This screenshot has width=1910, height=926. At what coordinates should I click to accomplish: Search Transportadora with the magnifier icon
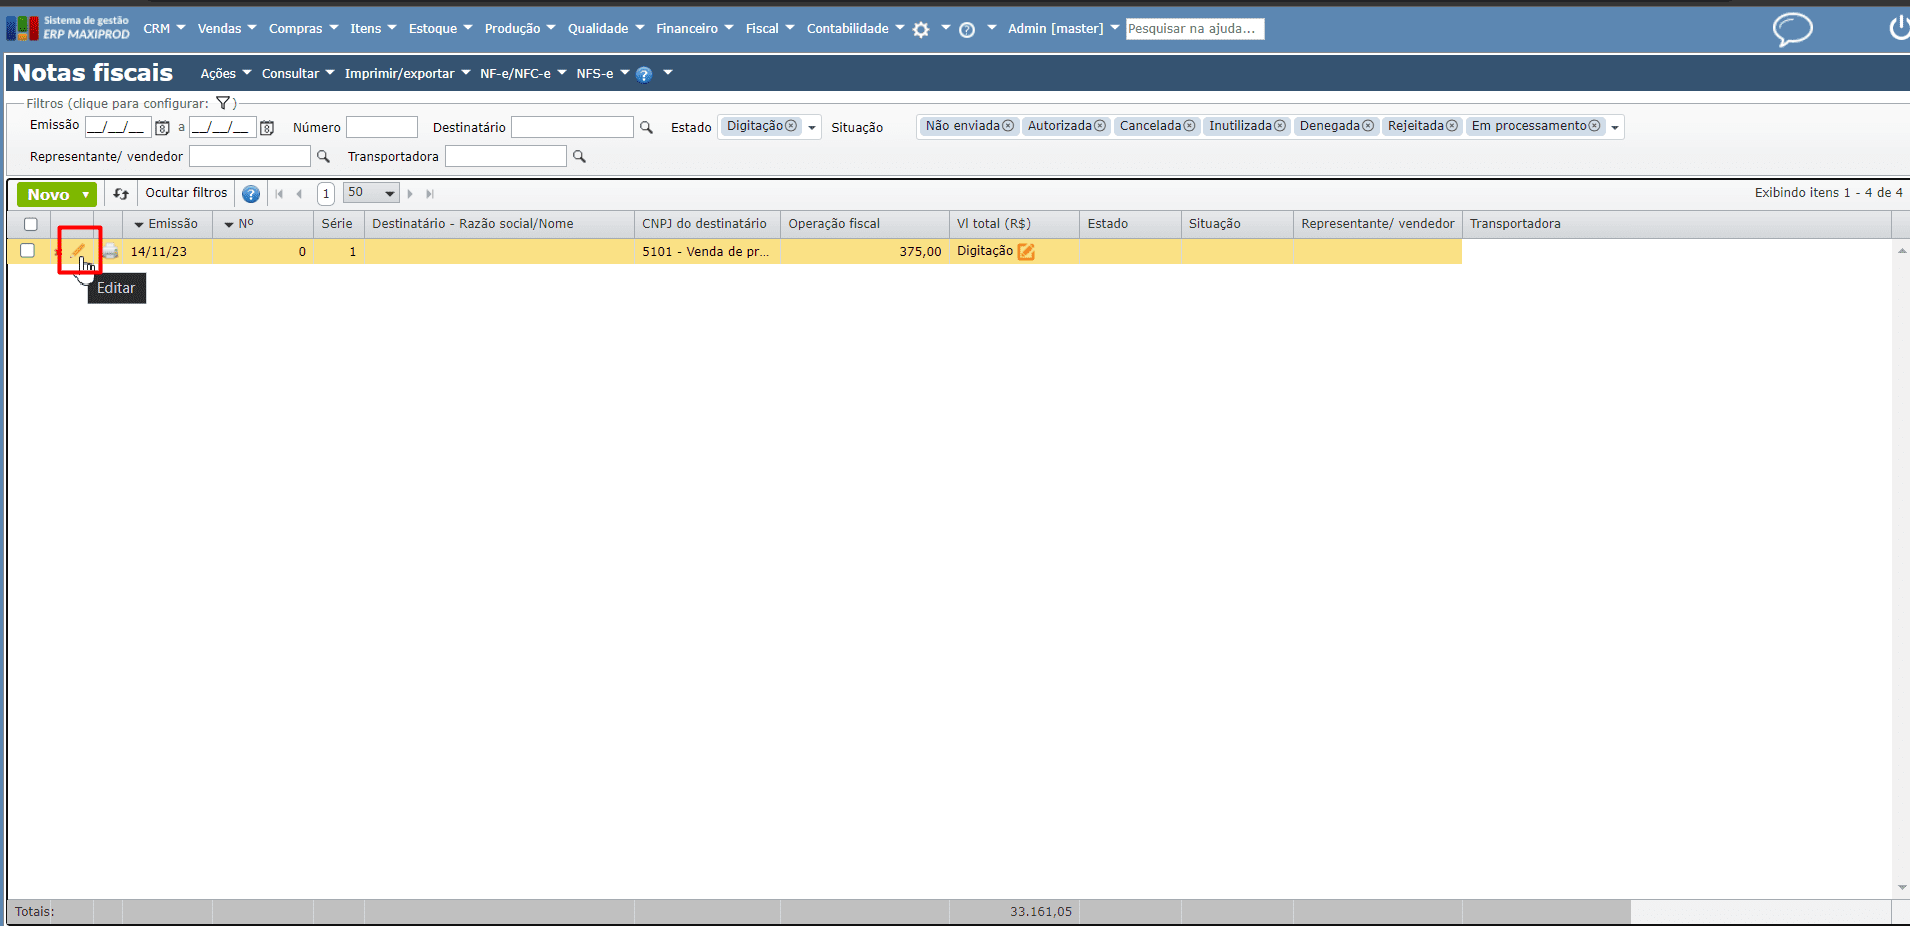click(579, 157)
